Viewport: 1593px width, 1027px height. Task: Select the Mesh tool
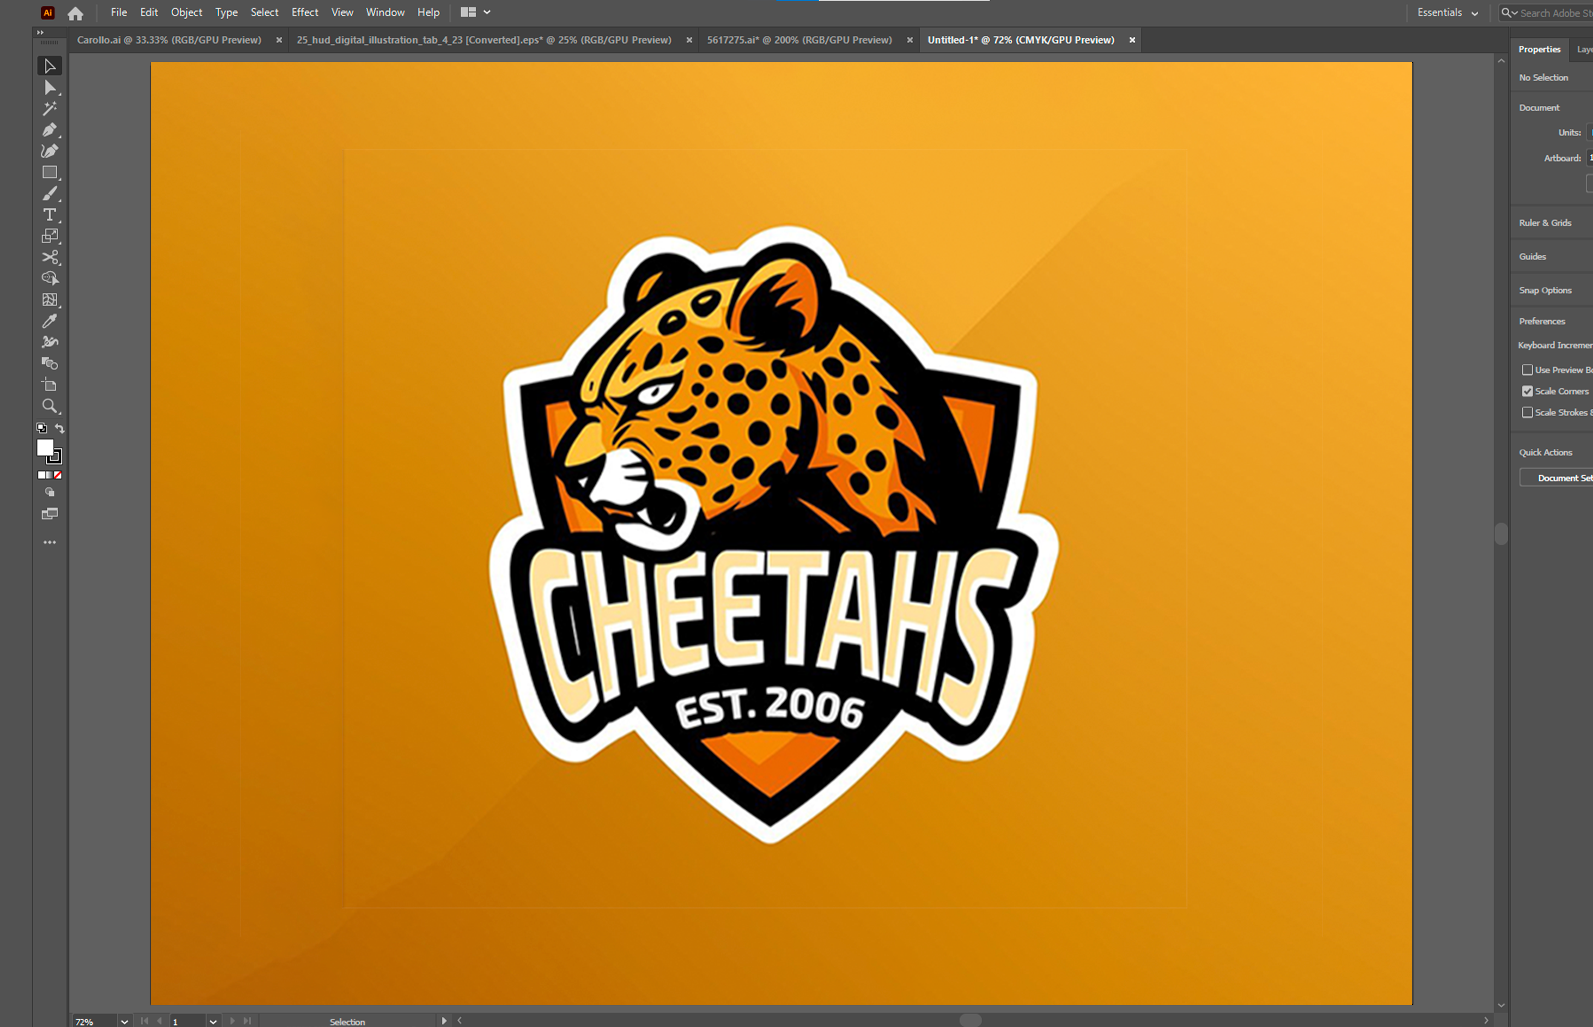[49, 300]
